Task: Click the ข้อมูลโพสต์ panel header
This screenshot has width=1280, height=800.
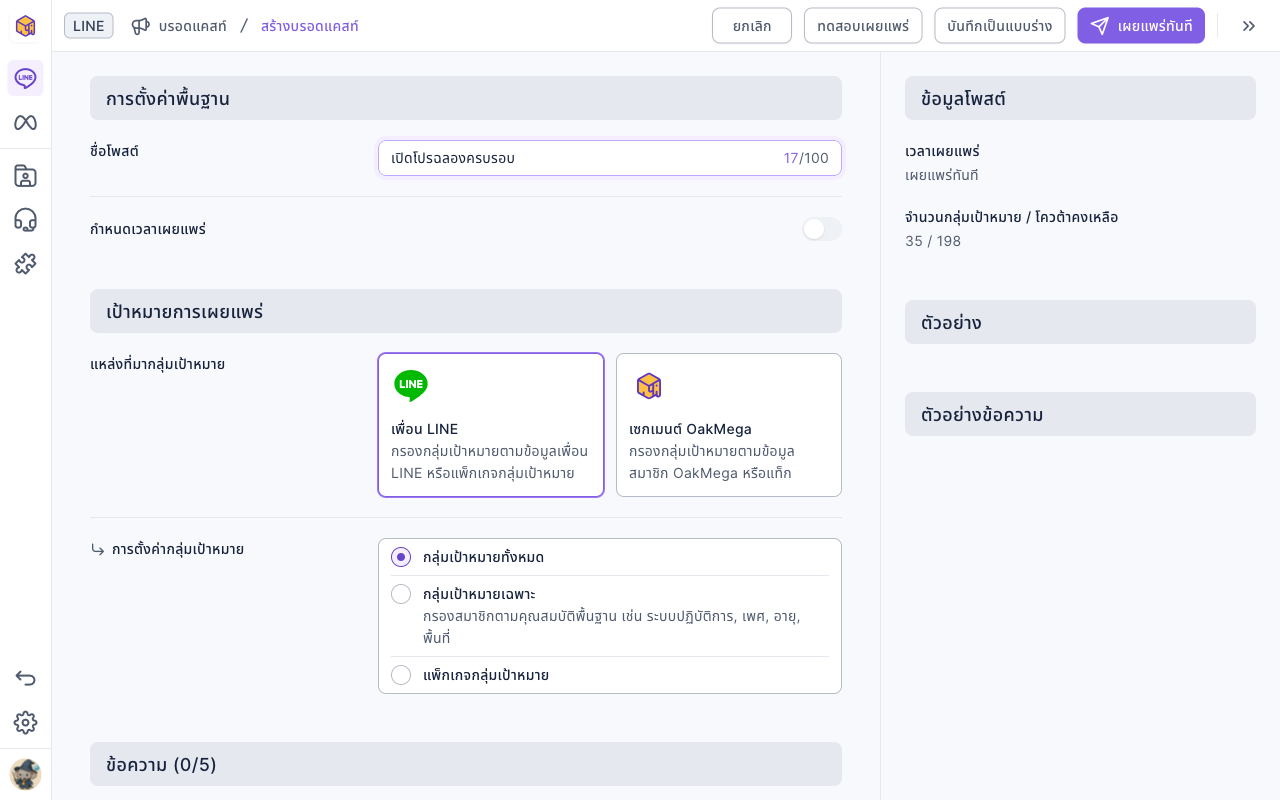Action: coord(1080,98)
